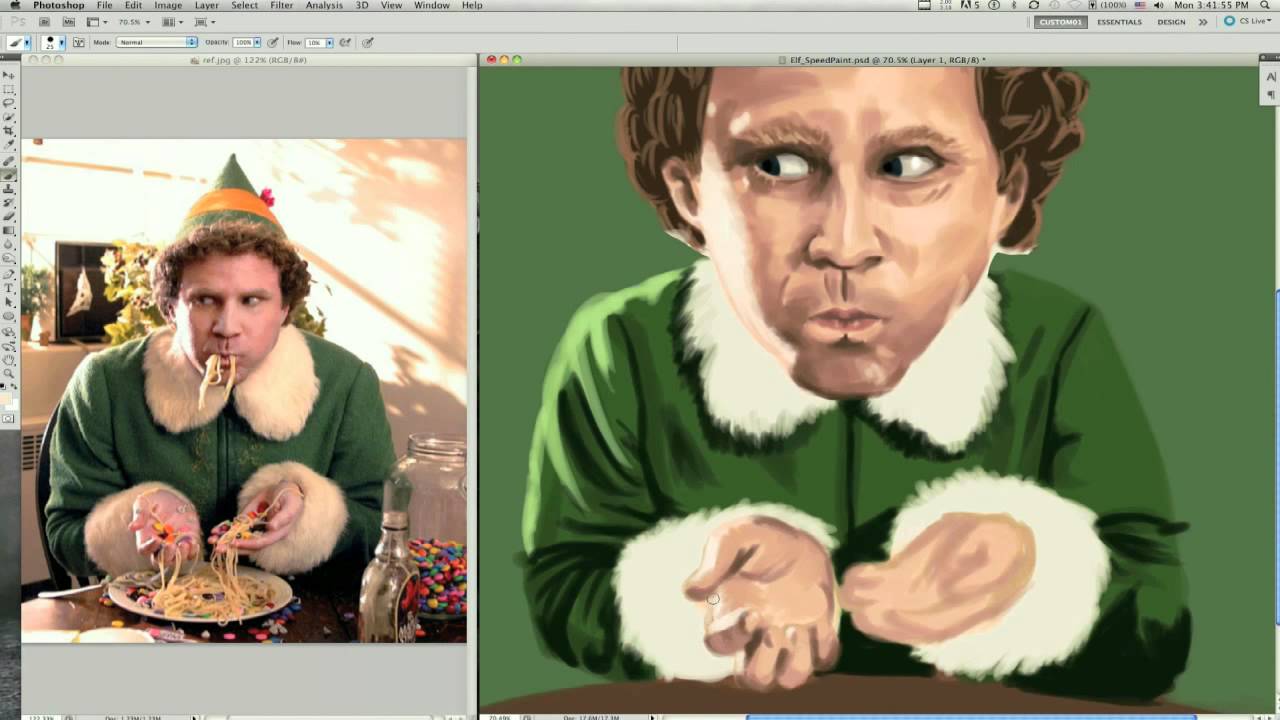
Task: Click the foreground color swatch
Action: (x=5, y=399)
